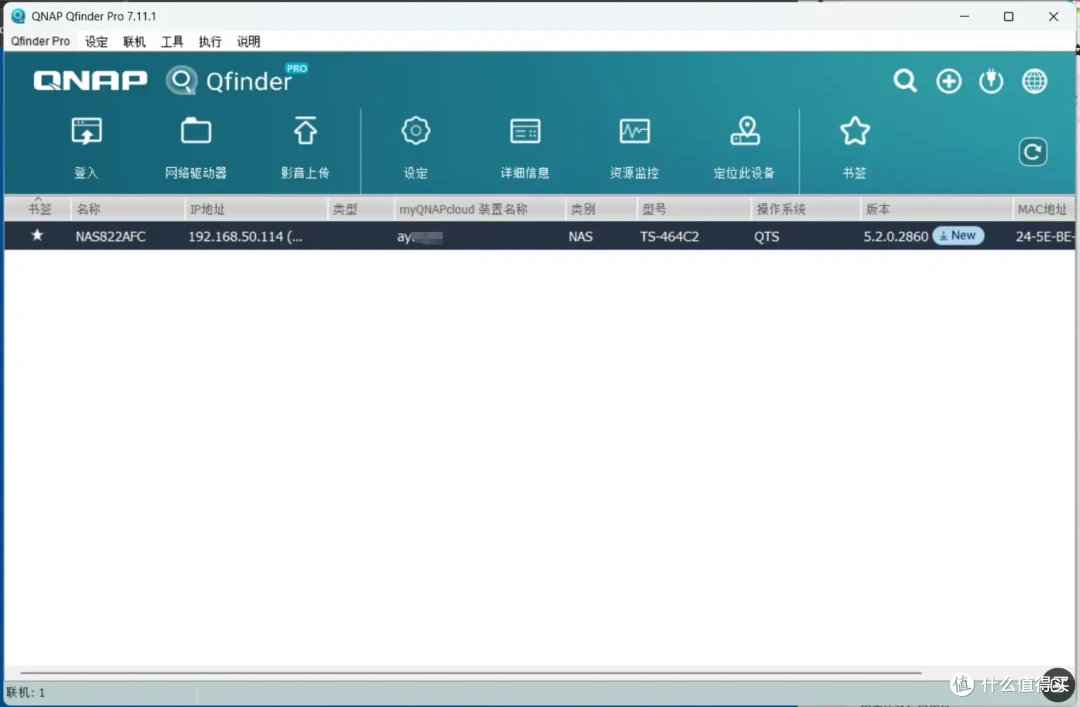The height and width of the screenshot is (707, 1080).
Task: Sort by myQNAPcloud 装置名称 column header
Action: [x=480, y=209]
